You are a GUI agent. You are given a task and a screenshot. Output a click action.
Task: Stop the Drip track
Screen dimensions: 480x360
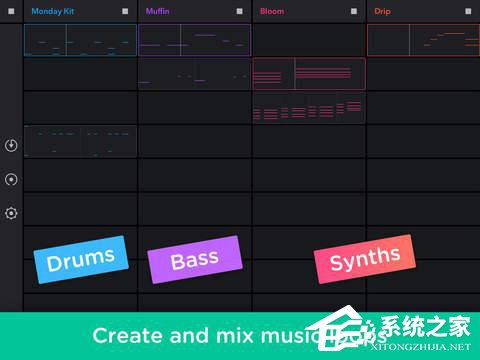(468, 11)
